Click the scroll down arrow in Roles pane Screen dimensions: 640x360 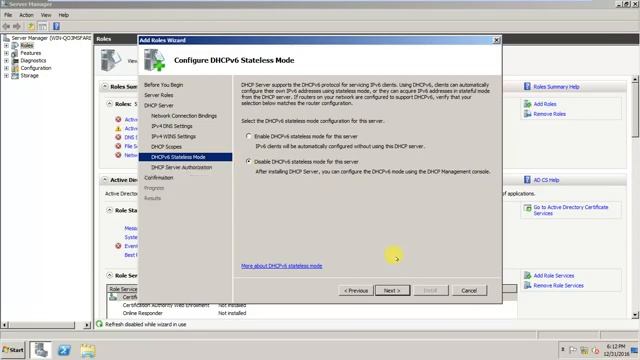click(x=635, y=315)
